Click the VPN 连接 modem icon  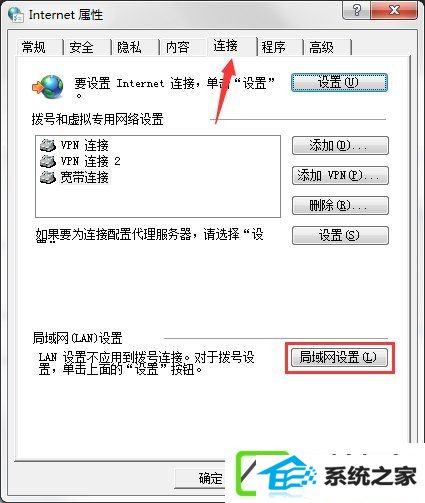pos(48,145)
